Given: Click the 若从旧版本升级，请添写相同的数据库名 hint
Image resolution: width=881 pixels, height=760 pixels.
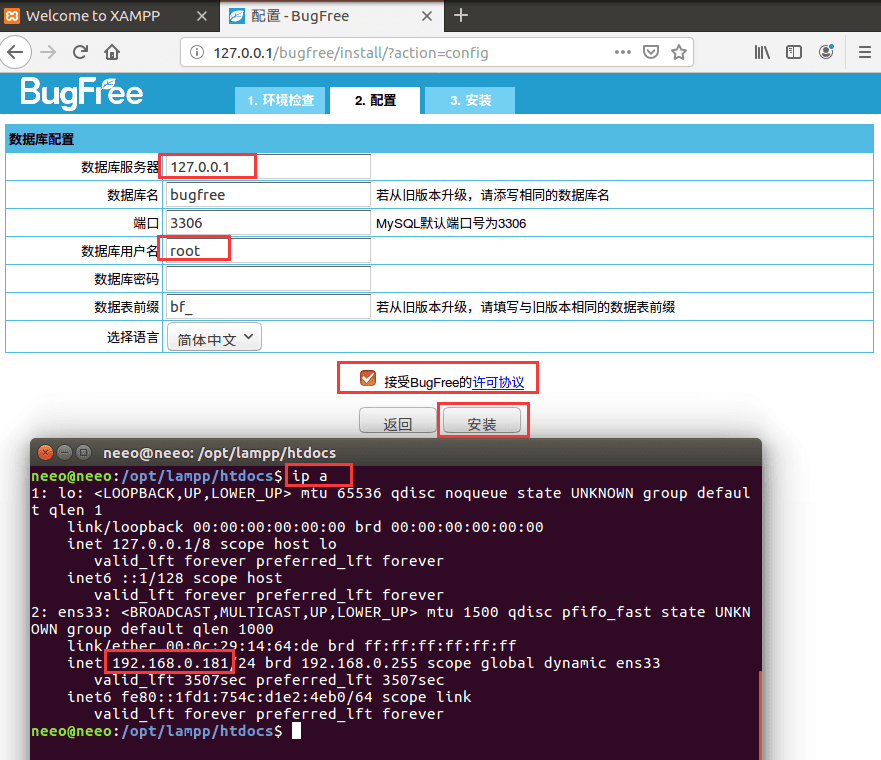Looking at the screenshot, I should (x=493, y=195).
